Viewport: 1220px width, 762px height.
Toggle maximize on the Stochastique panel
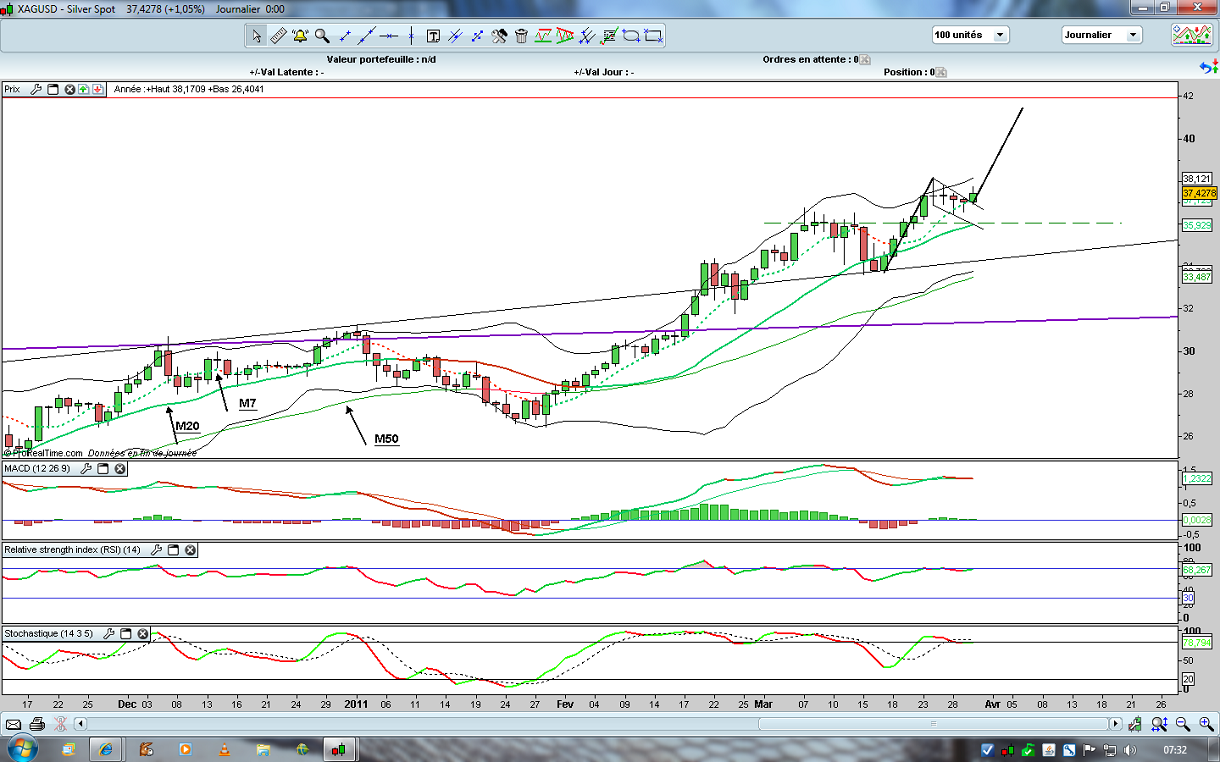click(x=126, y=634)
